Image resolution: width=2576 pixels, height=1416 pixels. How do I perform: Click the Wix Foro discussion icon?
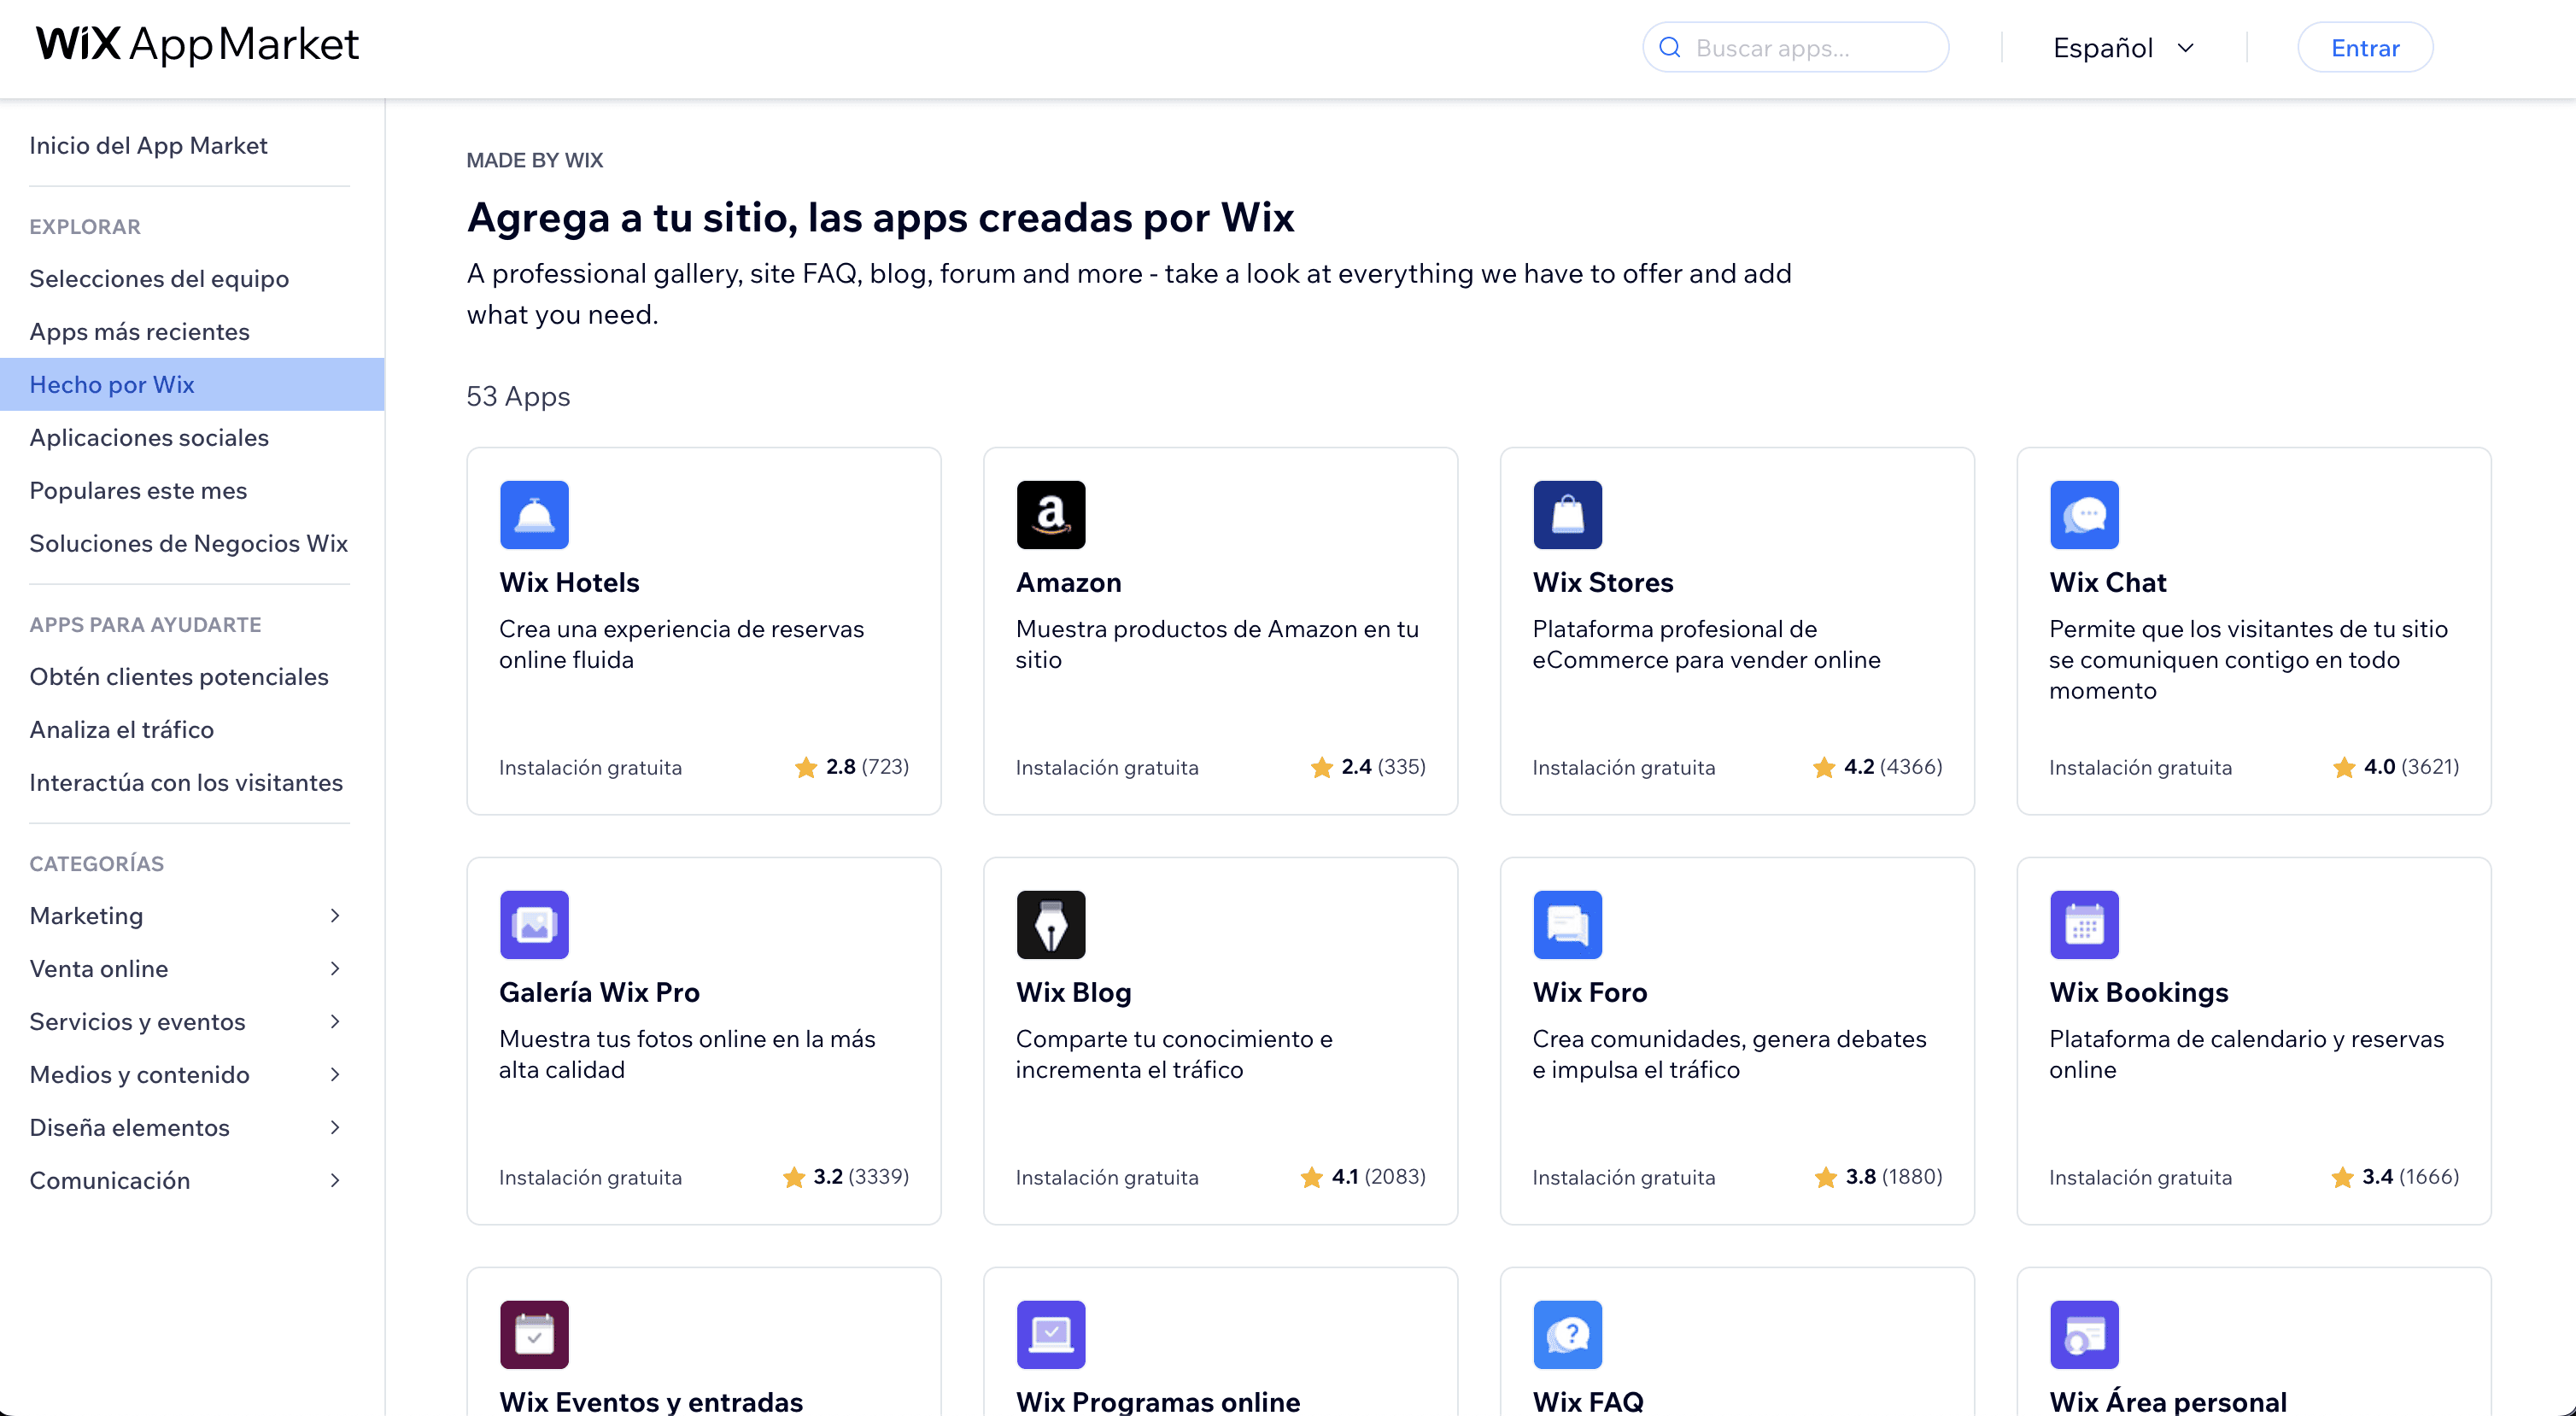click(1568, 925)
